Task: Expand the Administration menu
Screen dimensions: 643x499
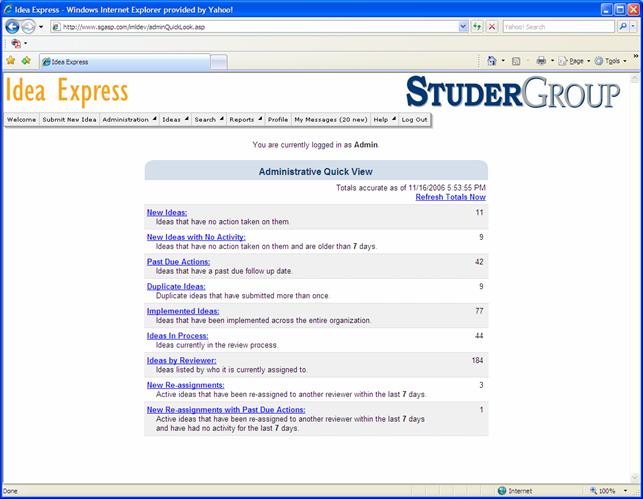Action: coord(129,120)
